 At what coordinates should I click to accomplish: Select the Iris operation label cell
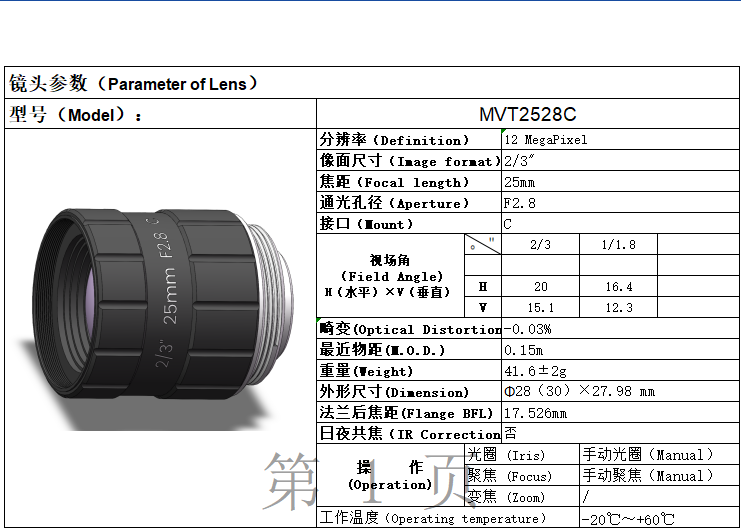(522, 455)
